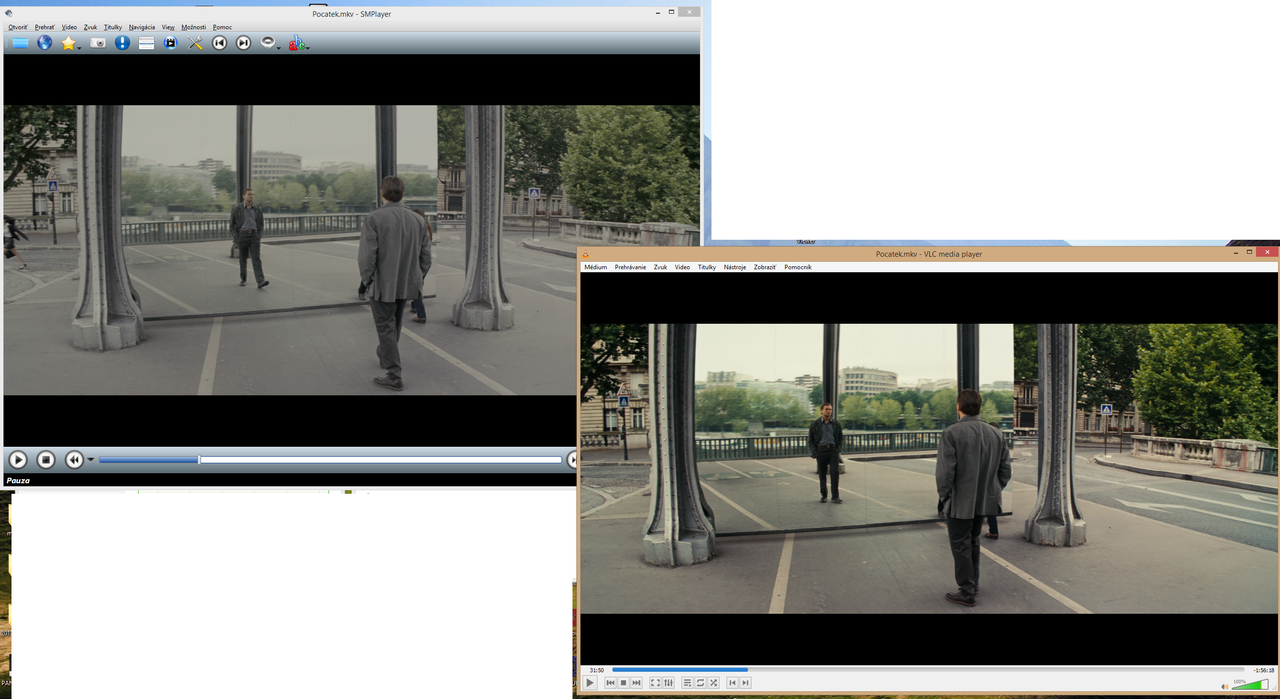This screenshot has height=699, width=1280.
Task: Stop playback in SMPlayer
Action: click(46, 460)
